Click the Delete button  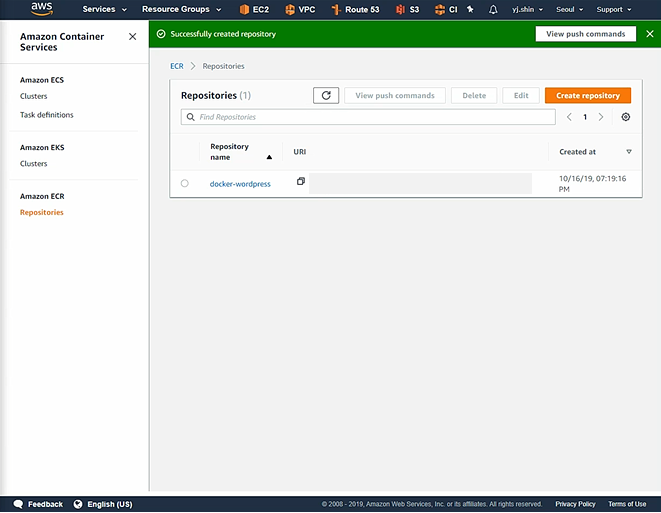(x=474, y=96)
